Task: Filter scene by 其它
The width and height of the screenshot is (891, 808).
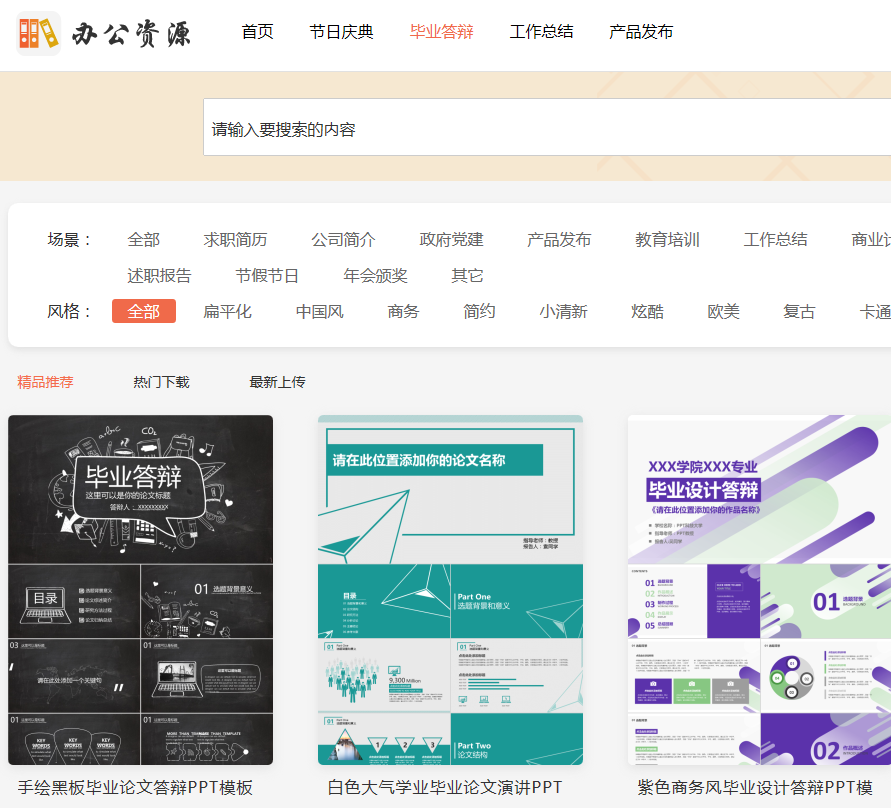Action: click(467, 276)
